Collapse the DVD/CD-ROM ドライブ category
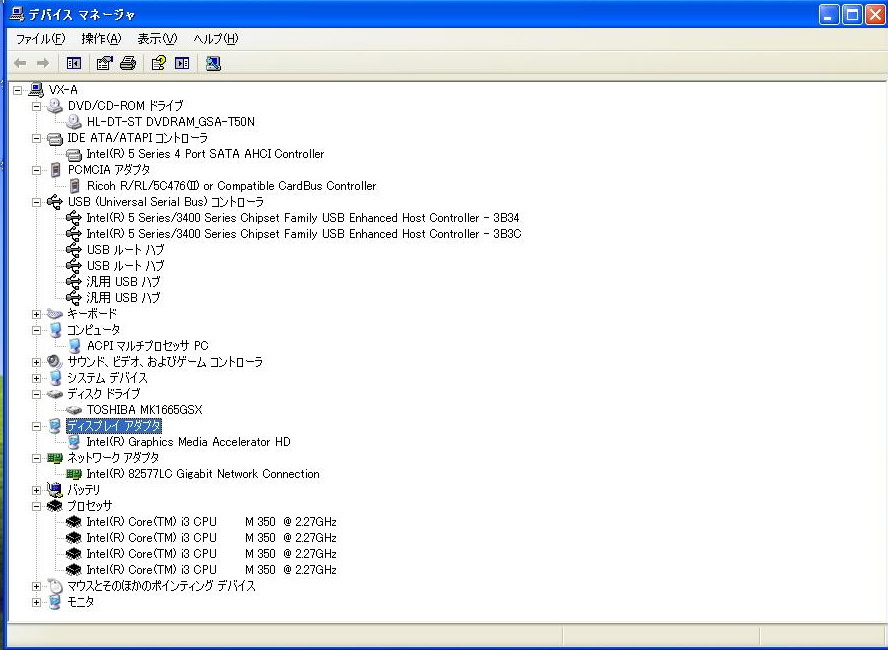888x650 pixels. point(37,106)
